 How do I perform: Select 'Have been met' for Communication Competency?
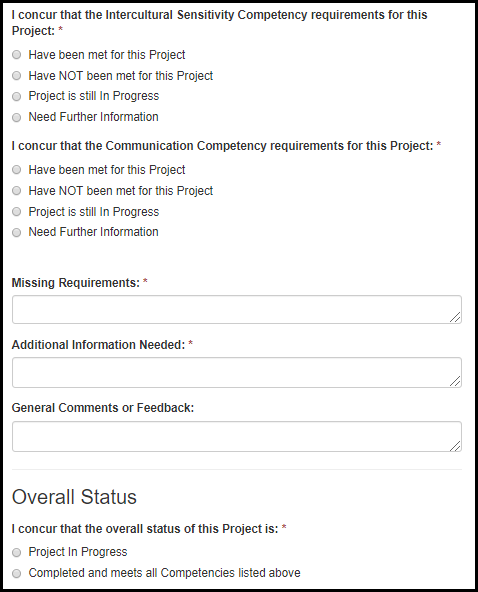tap(16, 170)
